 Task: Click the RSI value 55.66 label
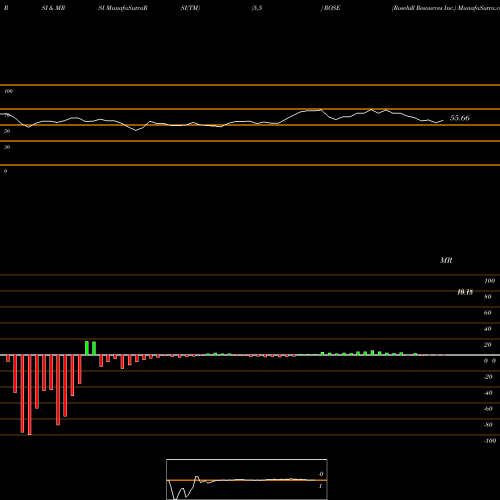[460, 118]
